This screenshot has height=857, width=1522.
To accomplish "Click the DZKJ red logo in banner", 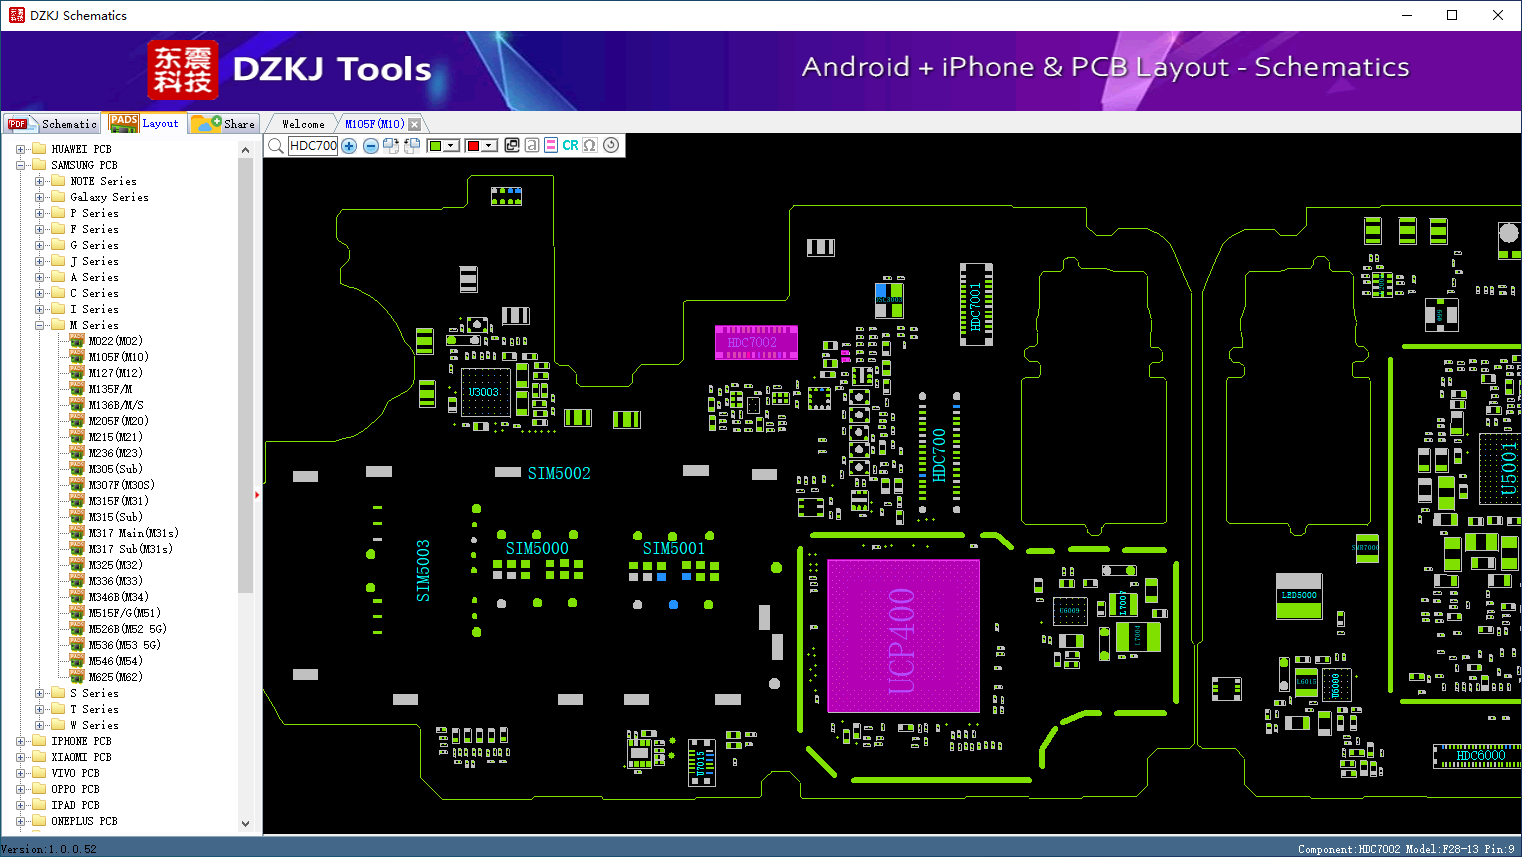I will coord(182,69).
